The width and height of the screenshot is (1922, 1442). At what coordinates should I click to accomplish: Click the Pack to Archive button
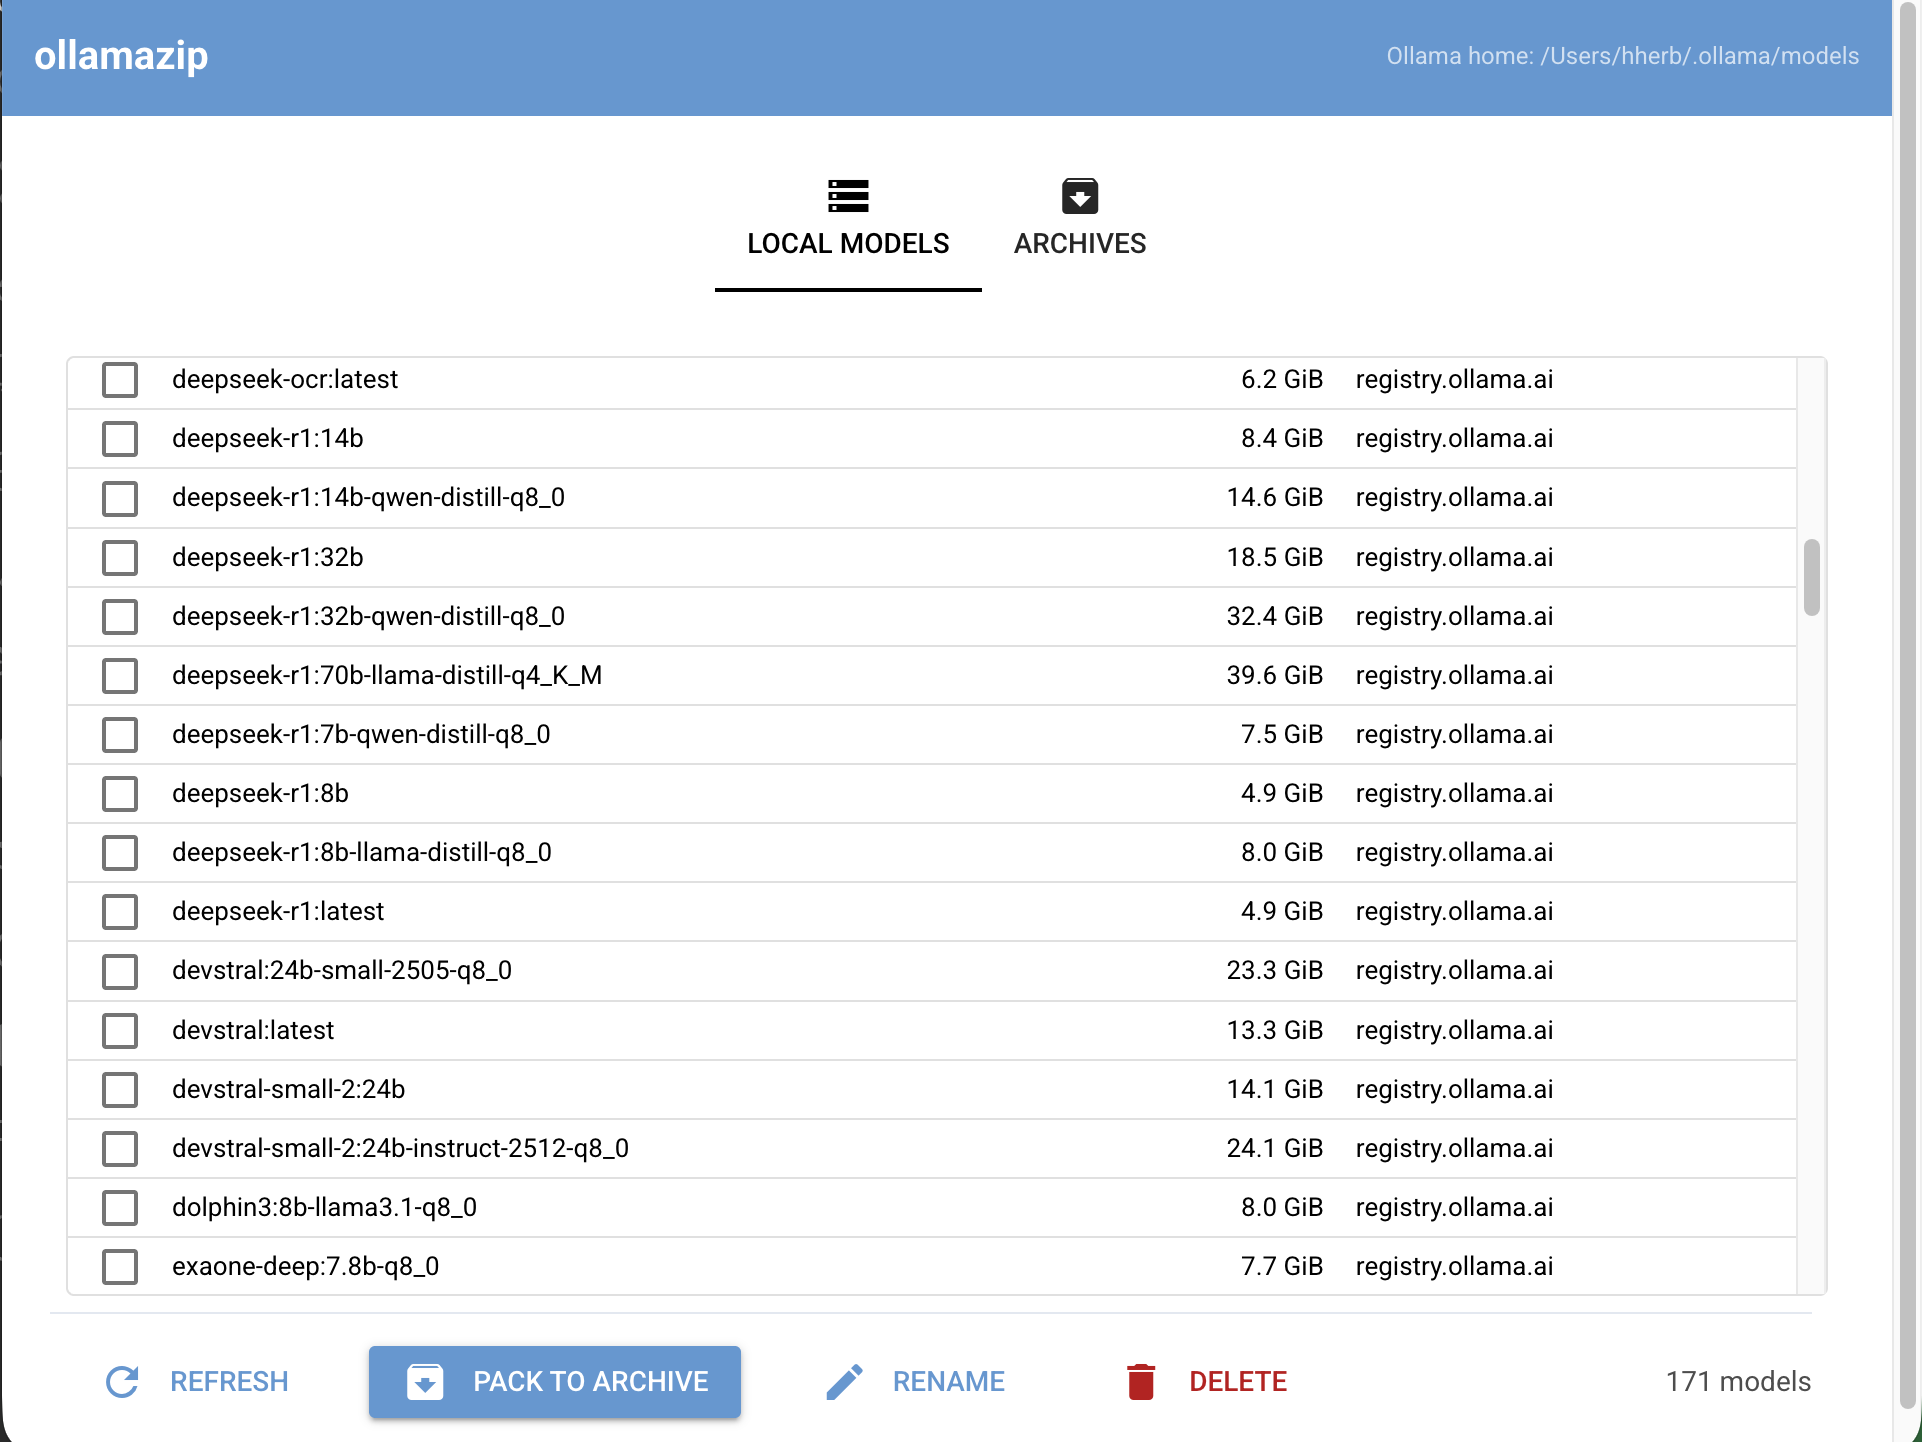click(x=555, y=1382)
